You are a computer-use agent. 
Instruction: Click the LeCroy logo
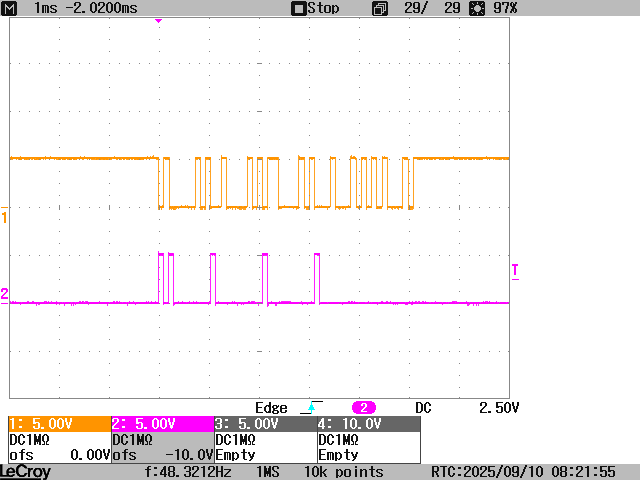pos(25,472)
